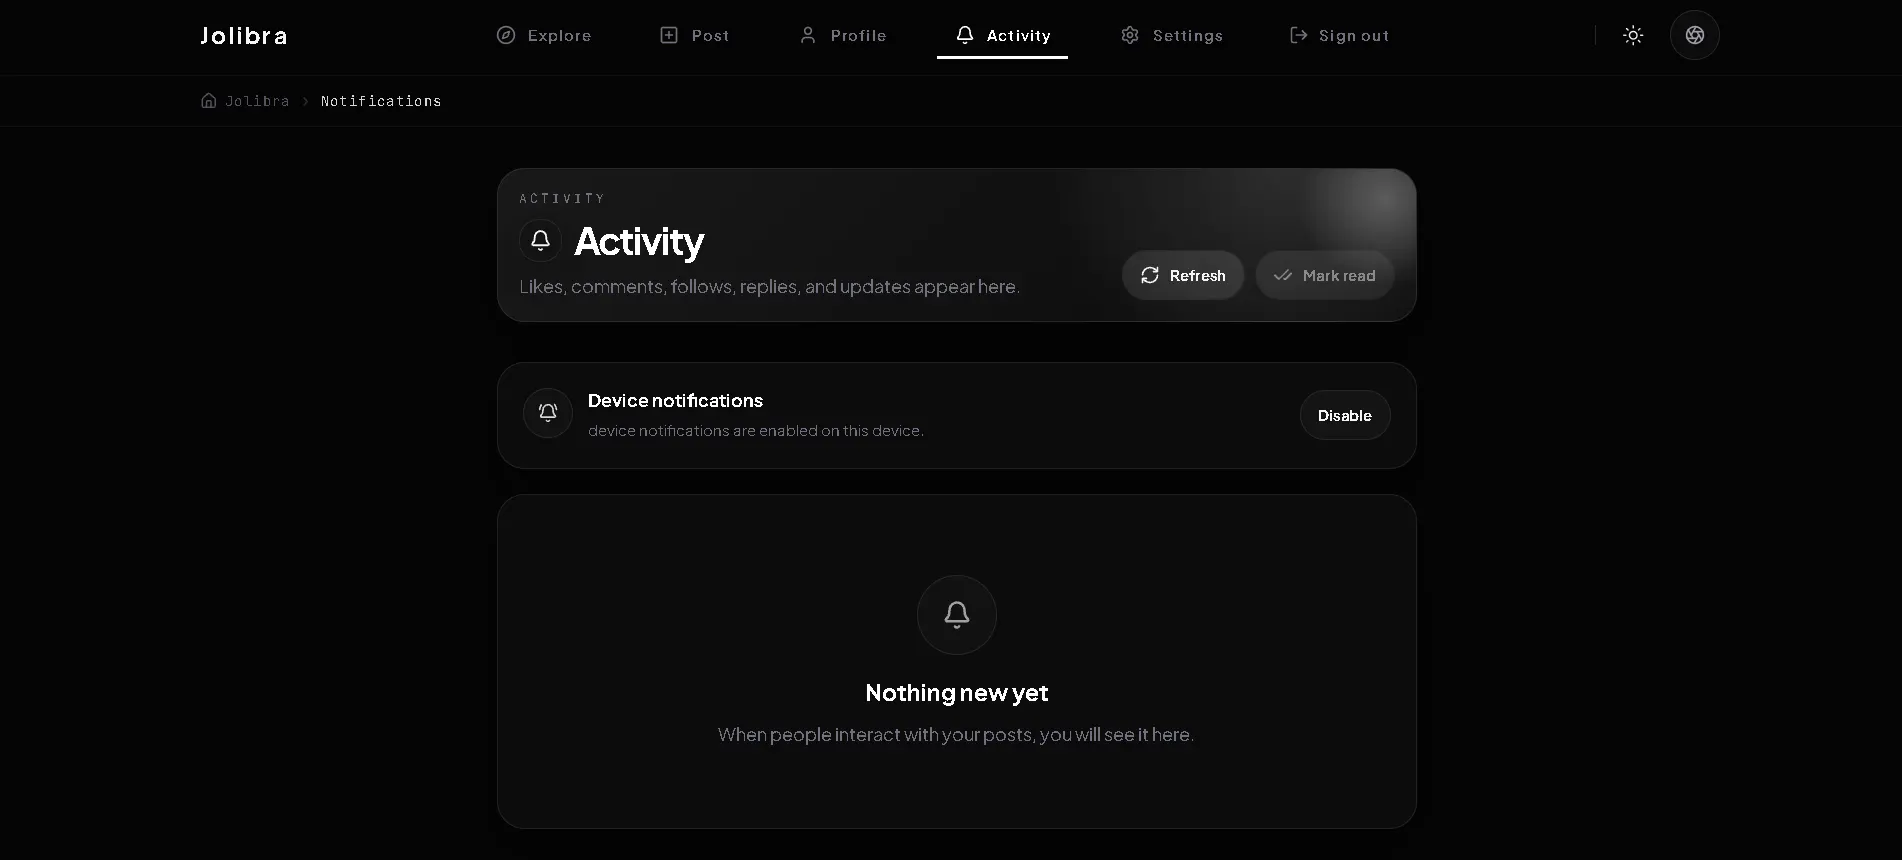Screen dimensions: 1902x860
Task: Click the Refresh button
Action: click(1183, 275)
